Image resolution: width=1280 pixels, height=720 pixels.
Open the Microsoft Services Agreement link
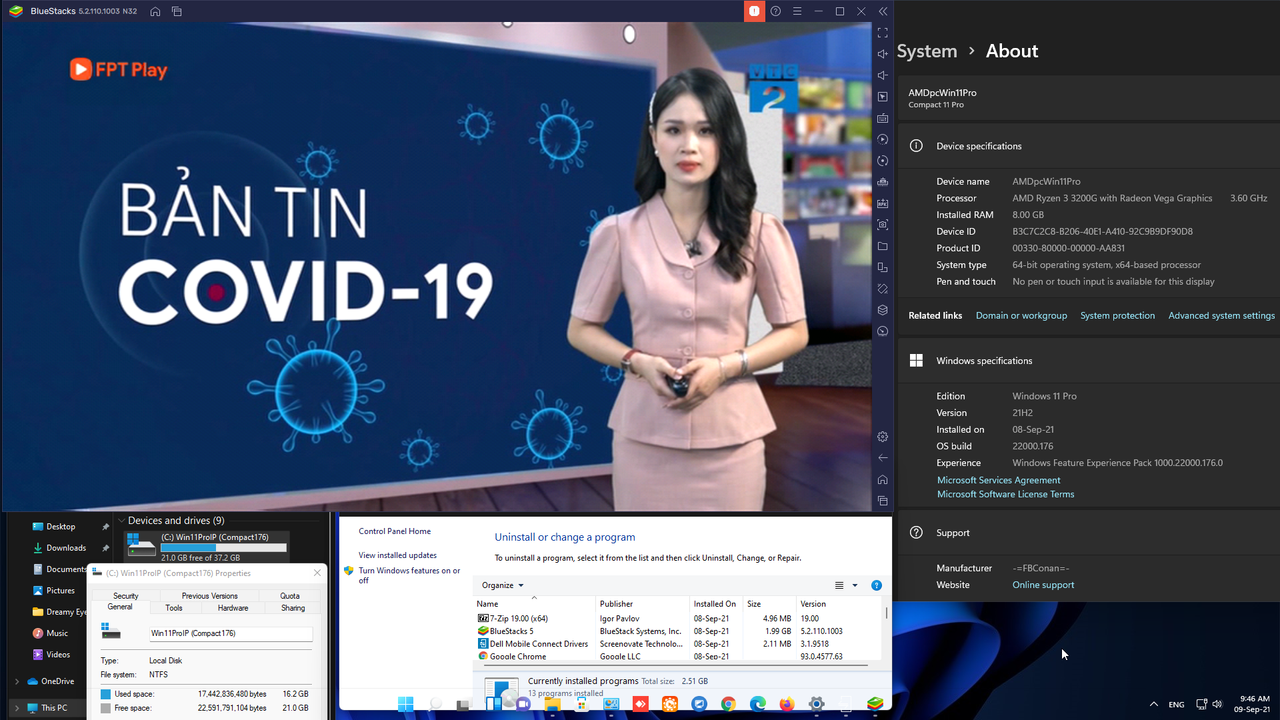(999, 480)
